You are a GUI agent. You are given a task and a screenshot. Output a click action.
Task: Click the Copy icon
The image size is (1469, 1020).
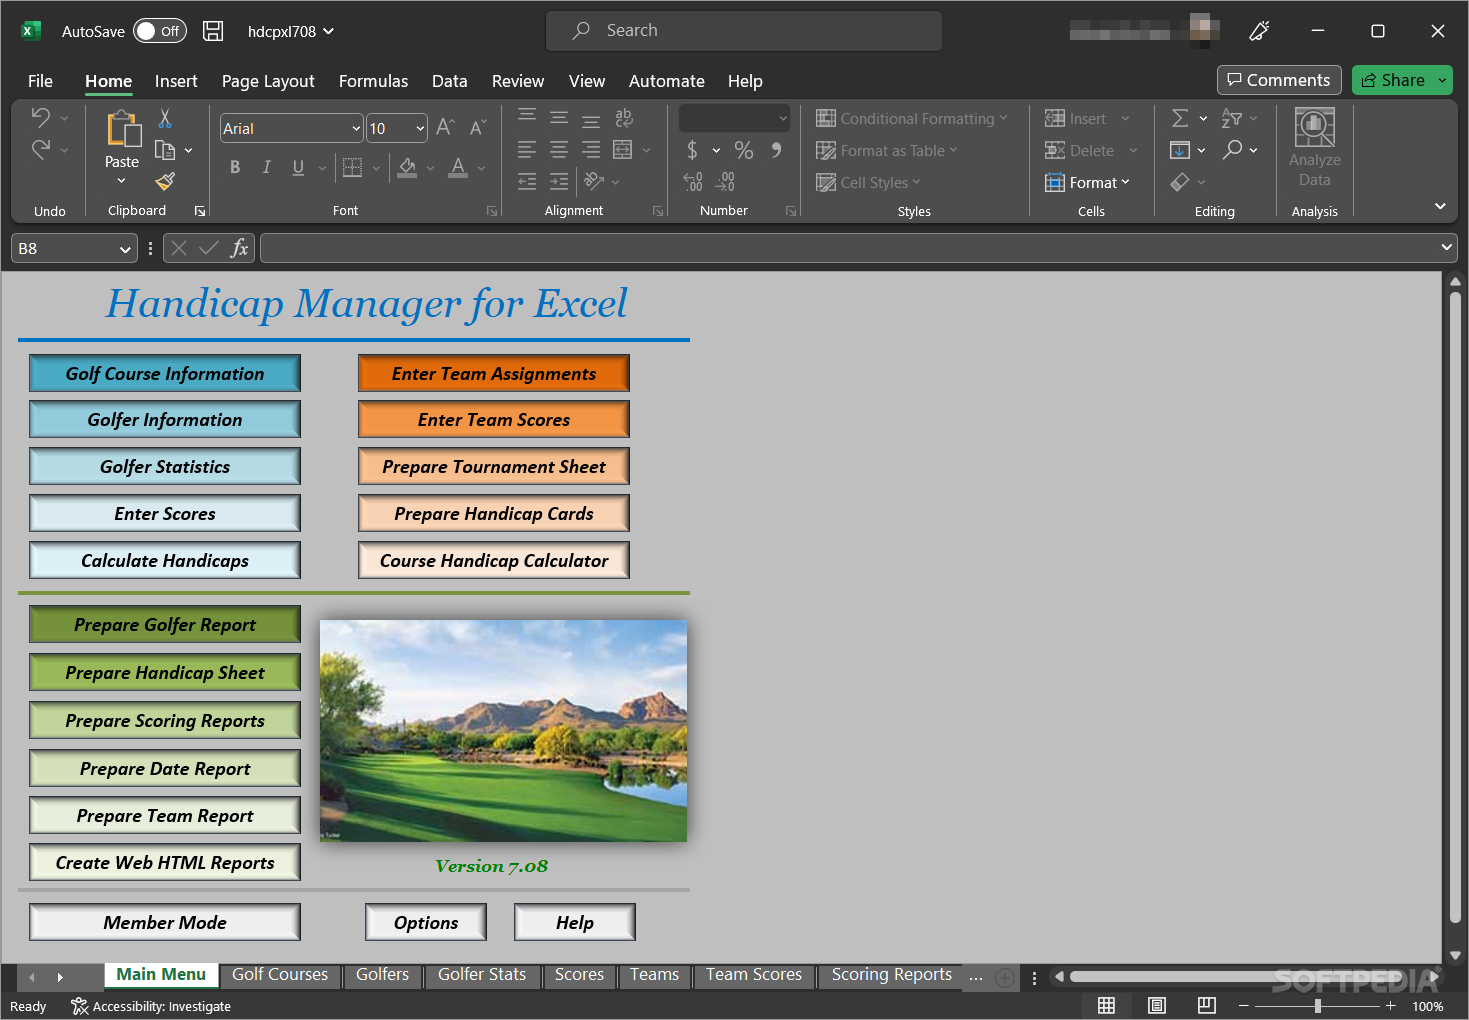165,150
